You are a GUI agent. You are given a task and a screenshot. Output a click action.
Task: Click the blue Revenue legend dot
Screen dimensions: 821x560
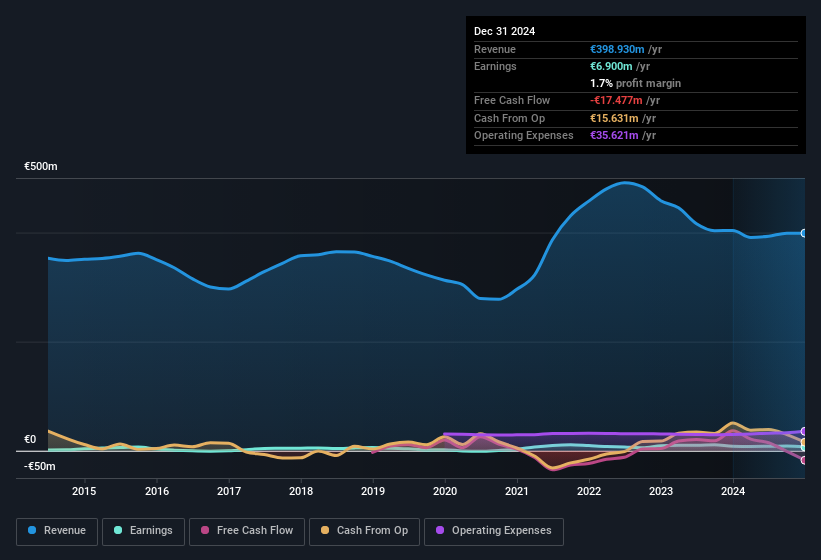pos(32,530)
